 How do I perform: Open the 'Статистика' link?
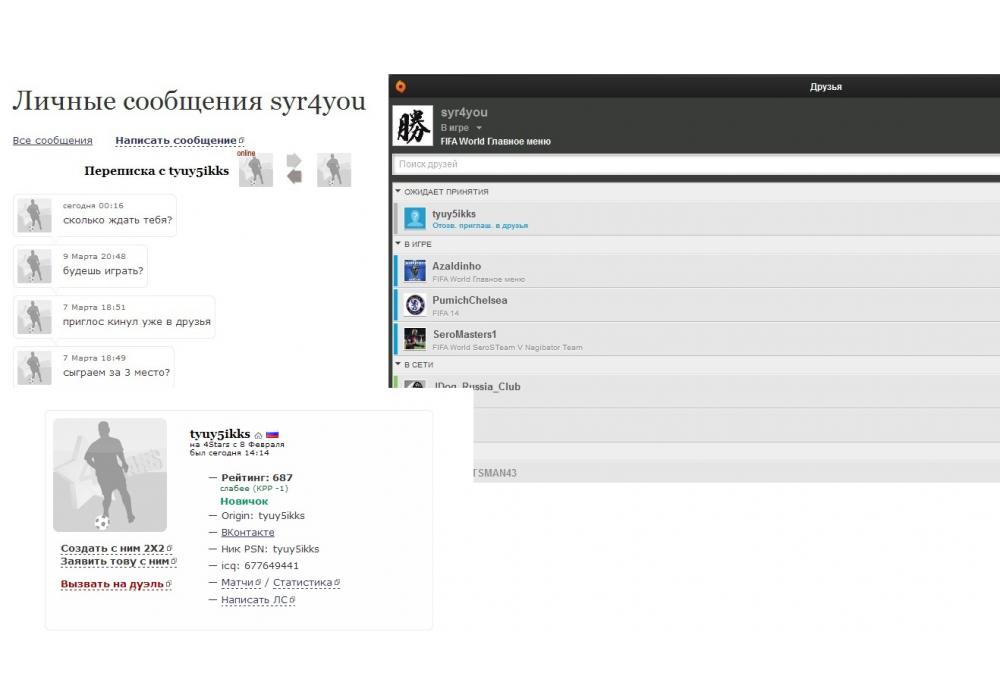point(306,583)
